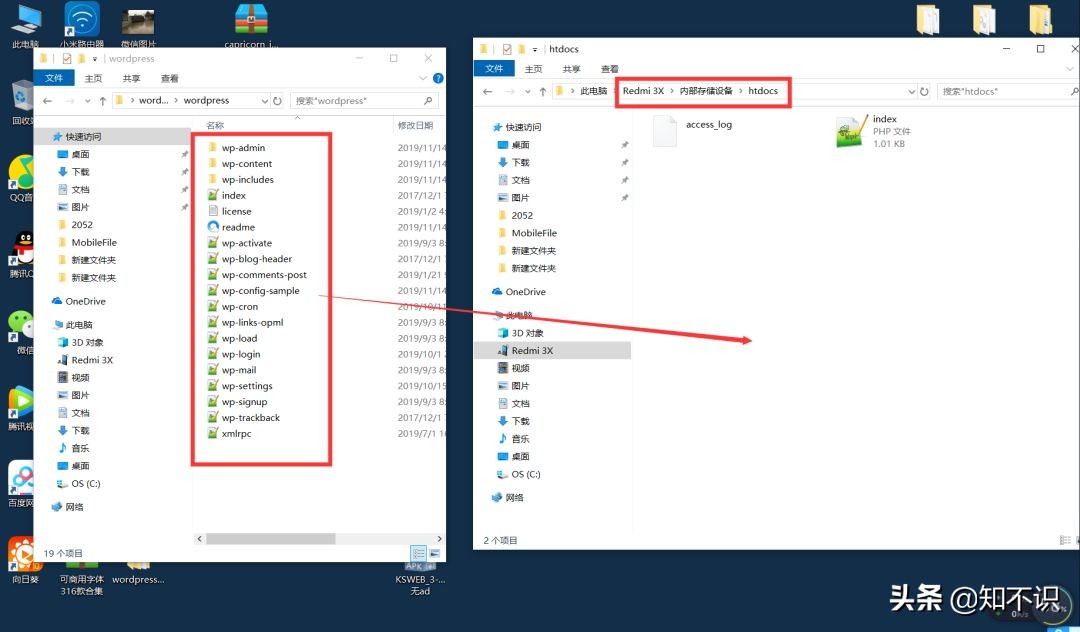
Task: Open address history dropdown in htdocs window
Action: tap(912, 91)
